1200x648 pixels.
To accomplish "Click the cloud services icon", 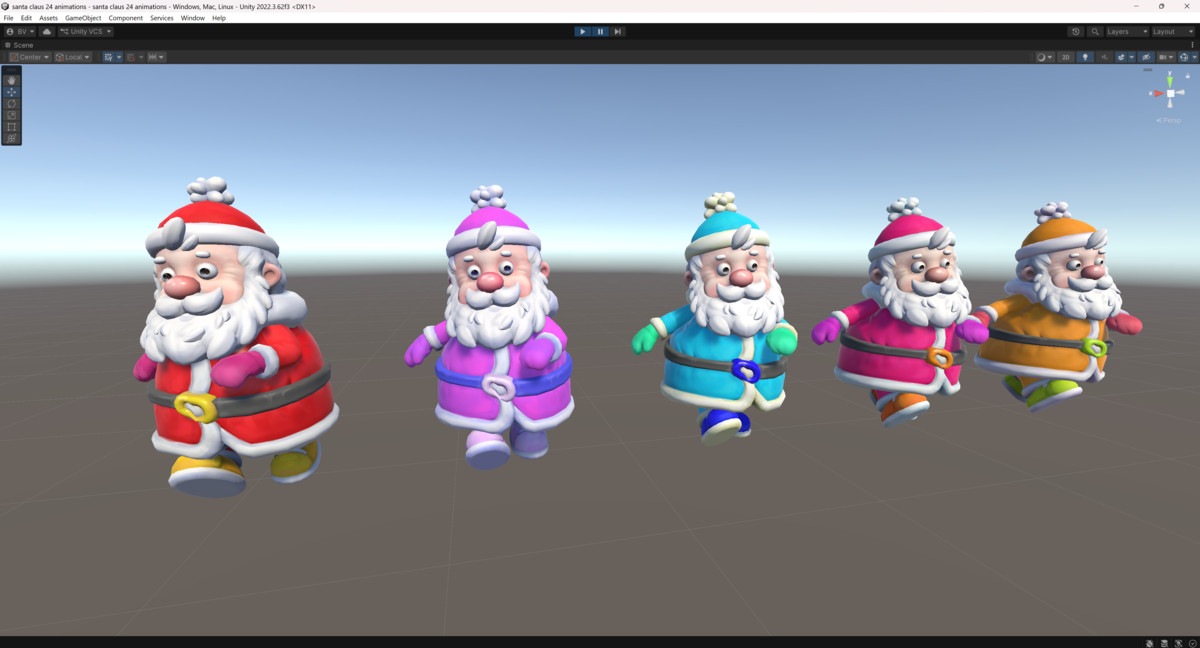I will pos(47,32).
